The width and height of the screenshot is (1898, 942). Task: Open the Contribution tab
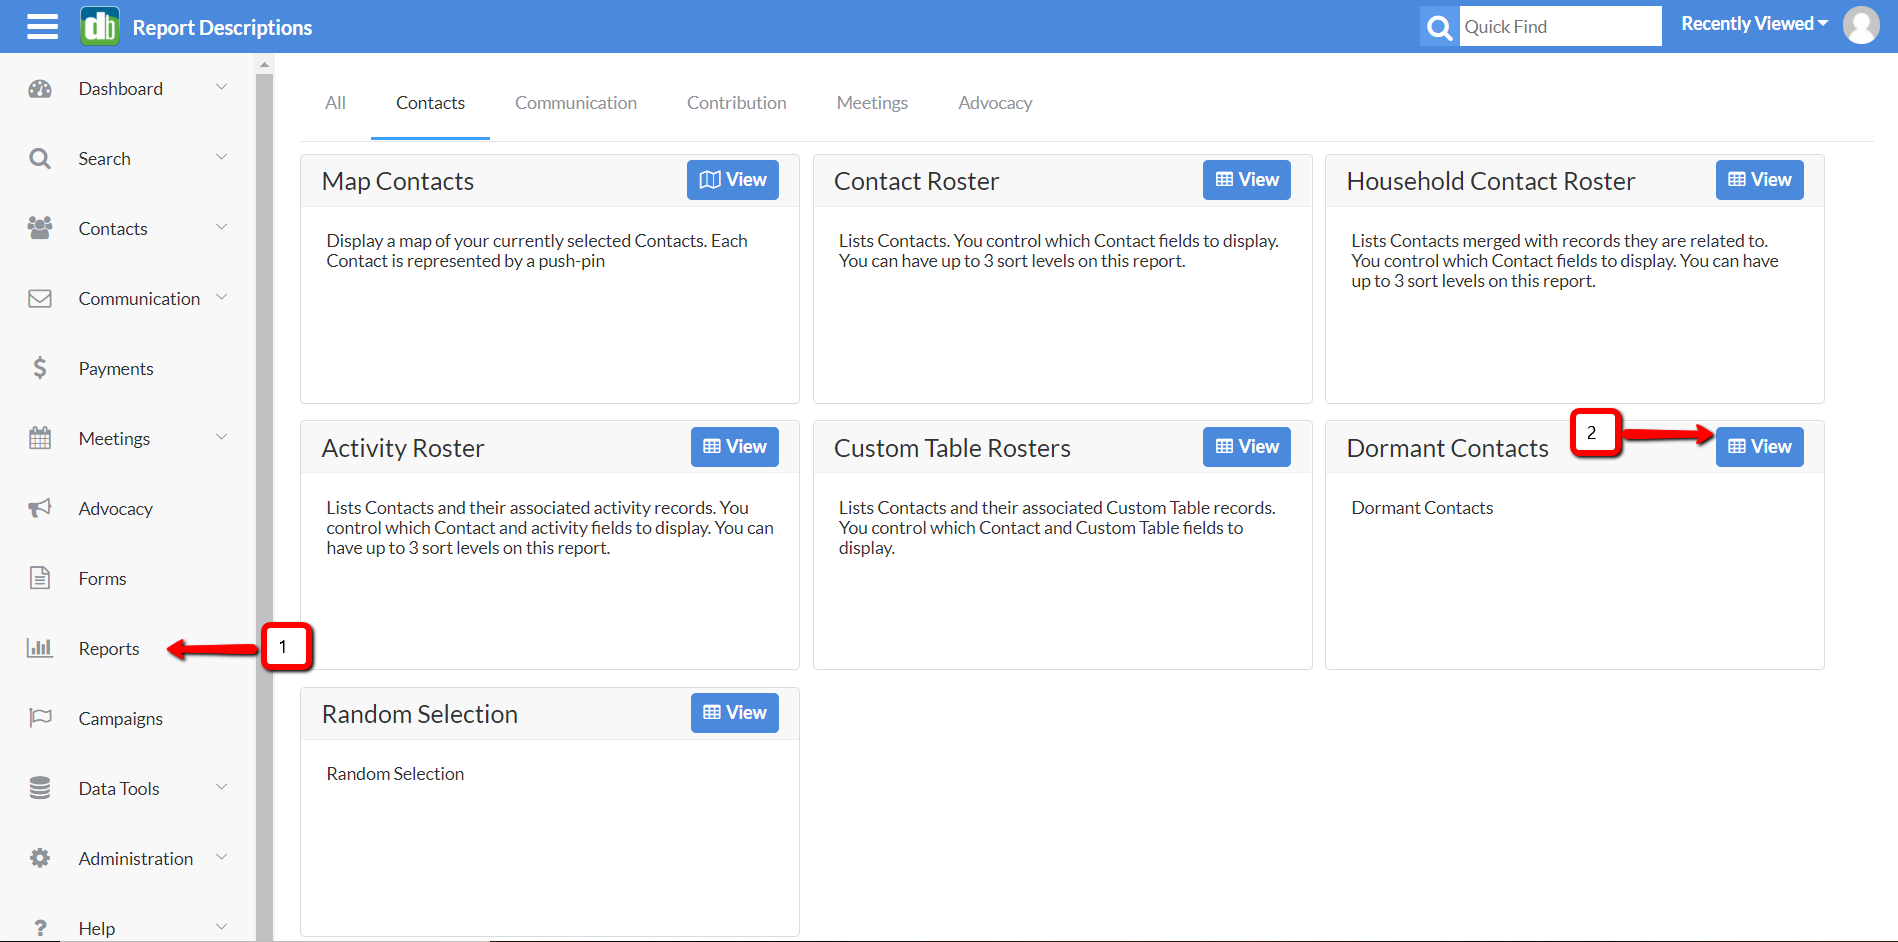point(737,103)
